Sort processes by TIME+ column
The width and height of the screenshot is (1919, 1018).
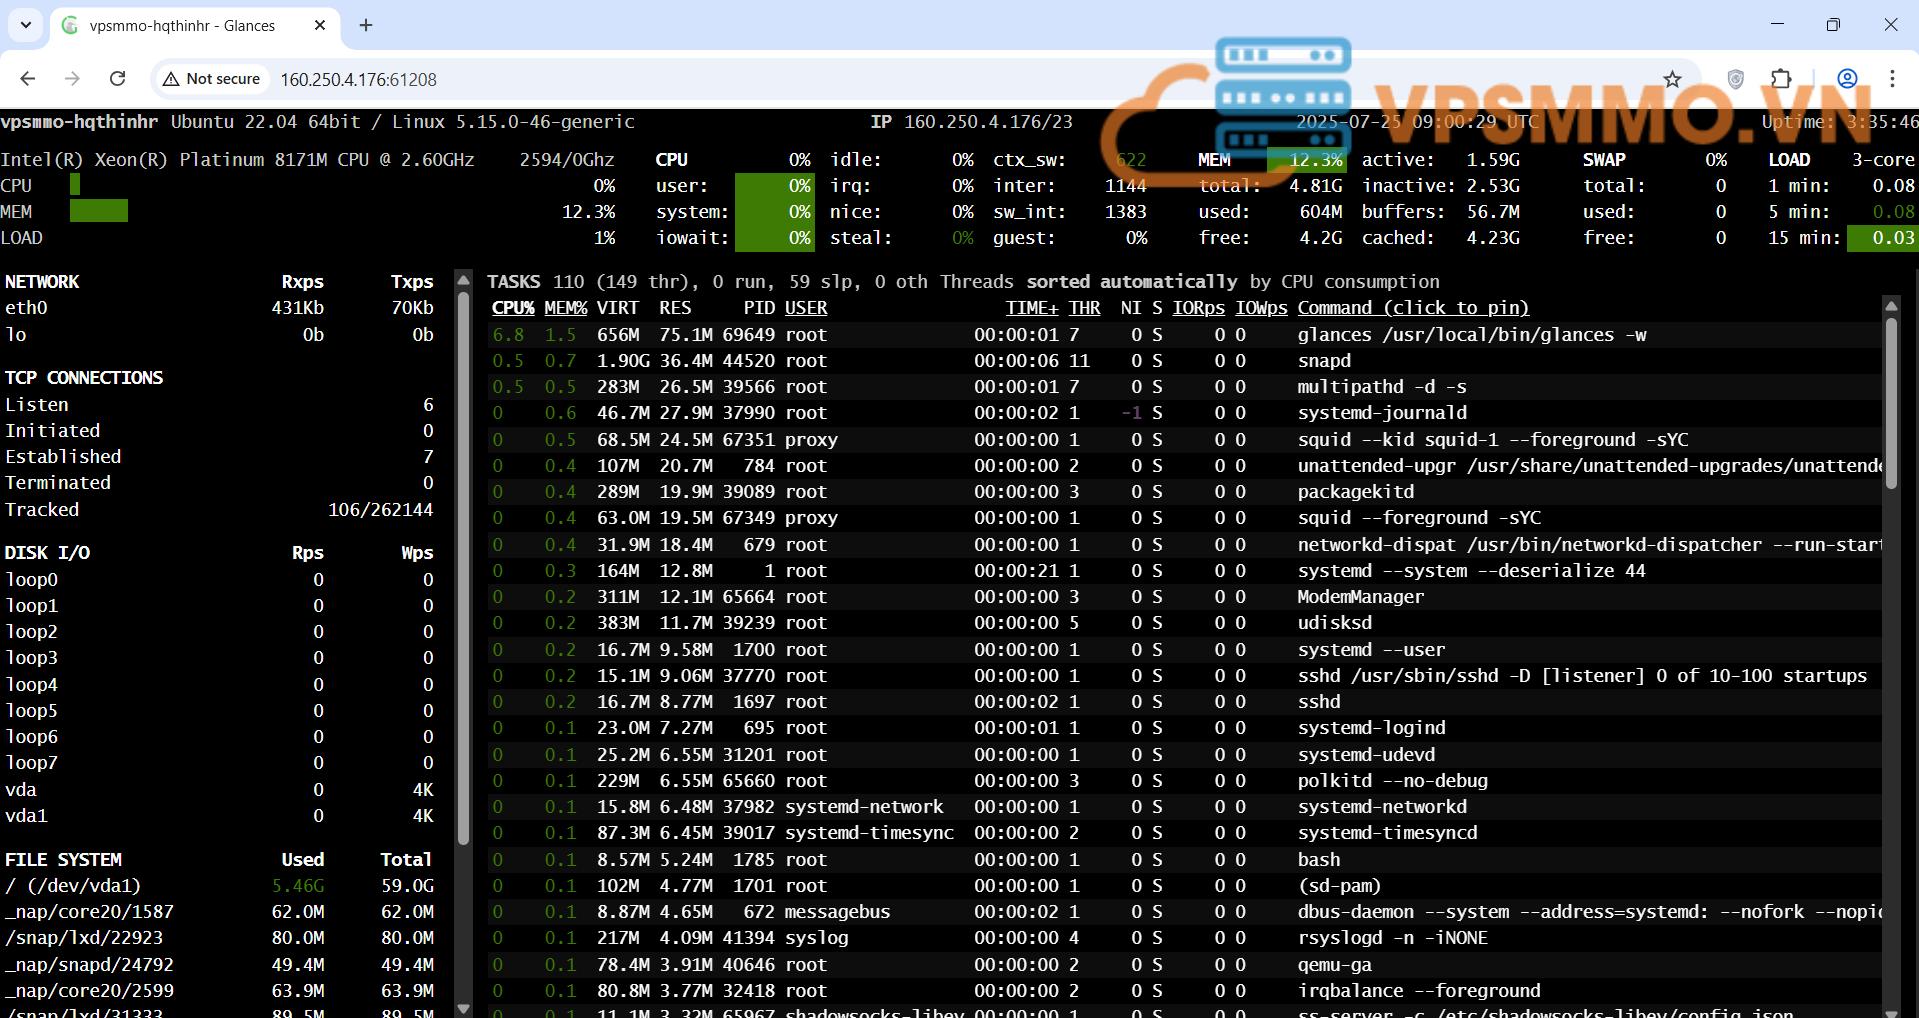pyautogui.click(x=1031, y=308)
